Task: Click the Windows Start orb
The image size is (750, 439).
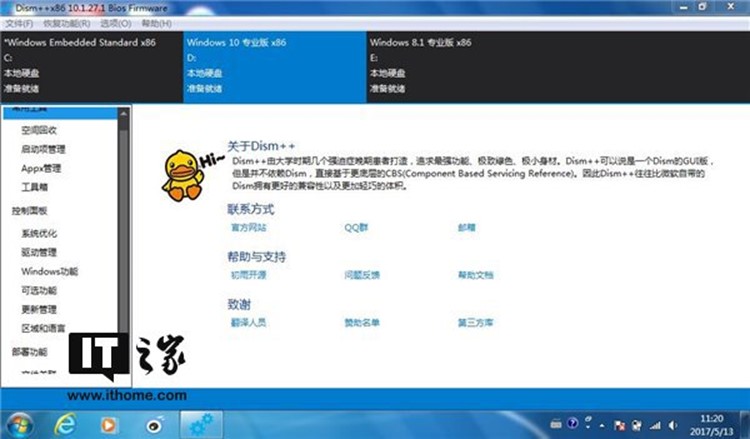Action: [22, 423]
